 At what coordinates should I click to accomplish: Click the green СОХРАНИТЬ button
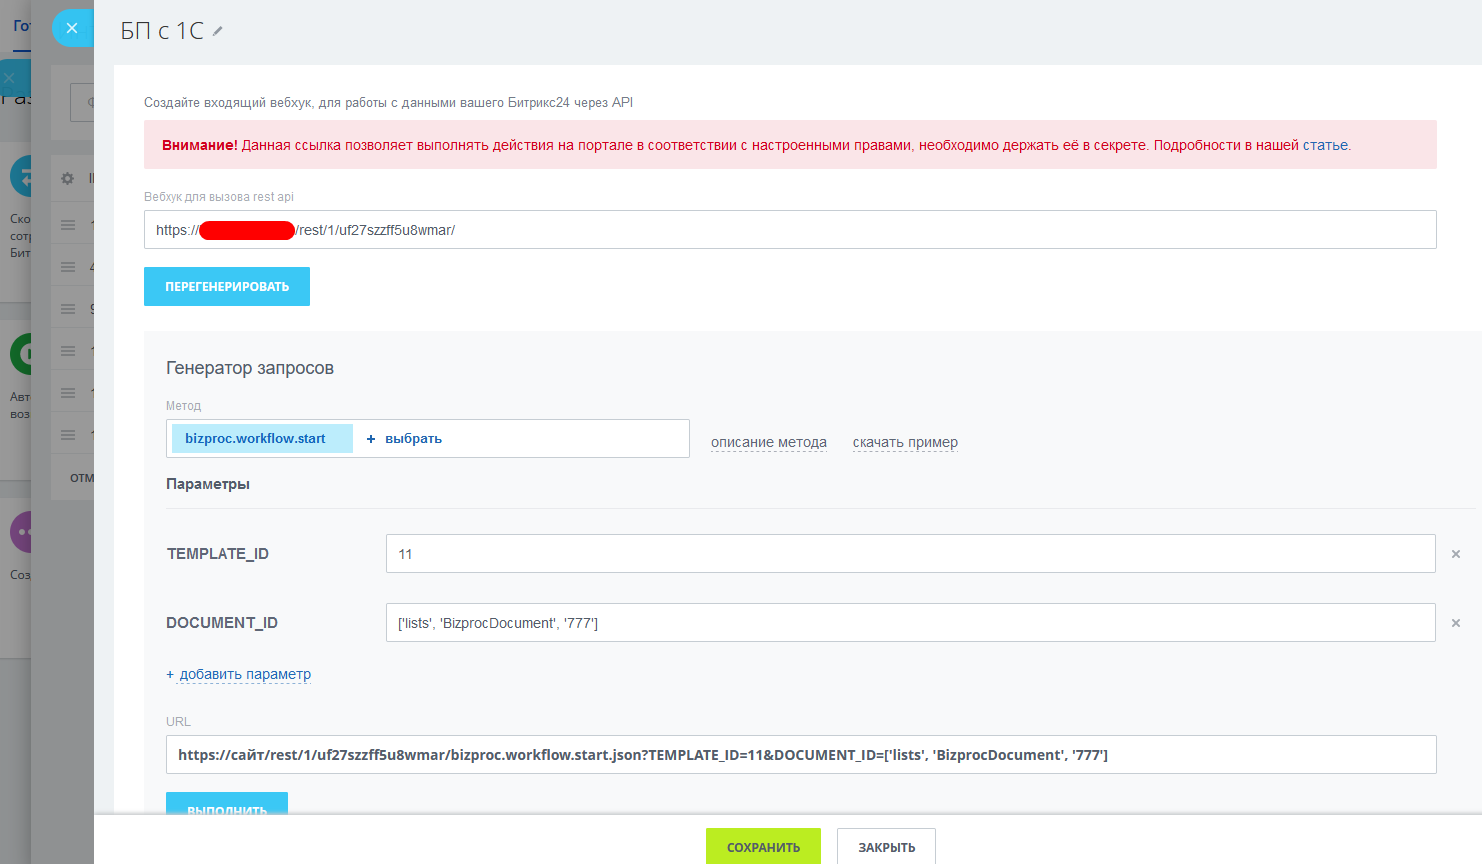coord(763,846)
